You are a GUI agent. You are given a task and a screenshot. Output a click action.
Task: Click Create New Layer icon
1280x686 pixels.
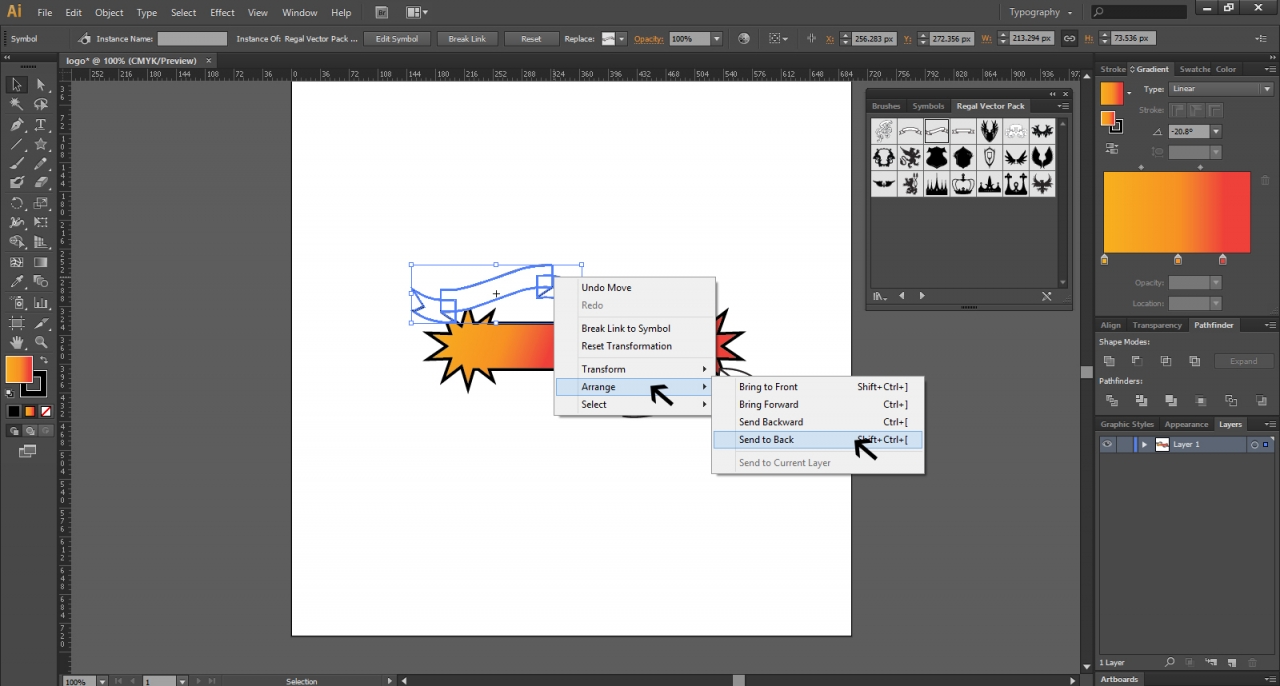[1232, 663]
